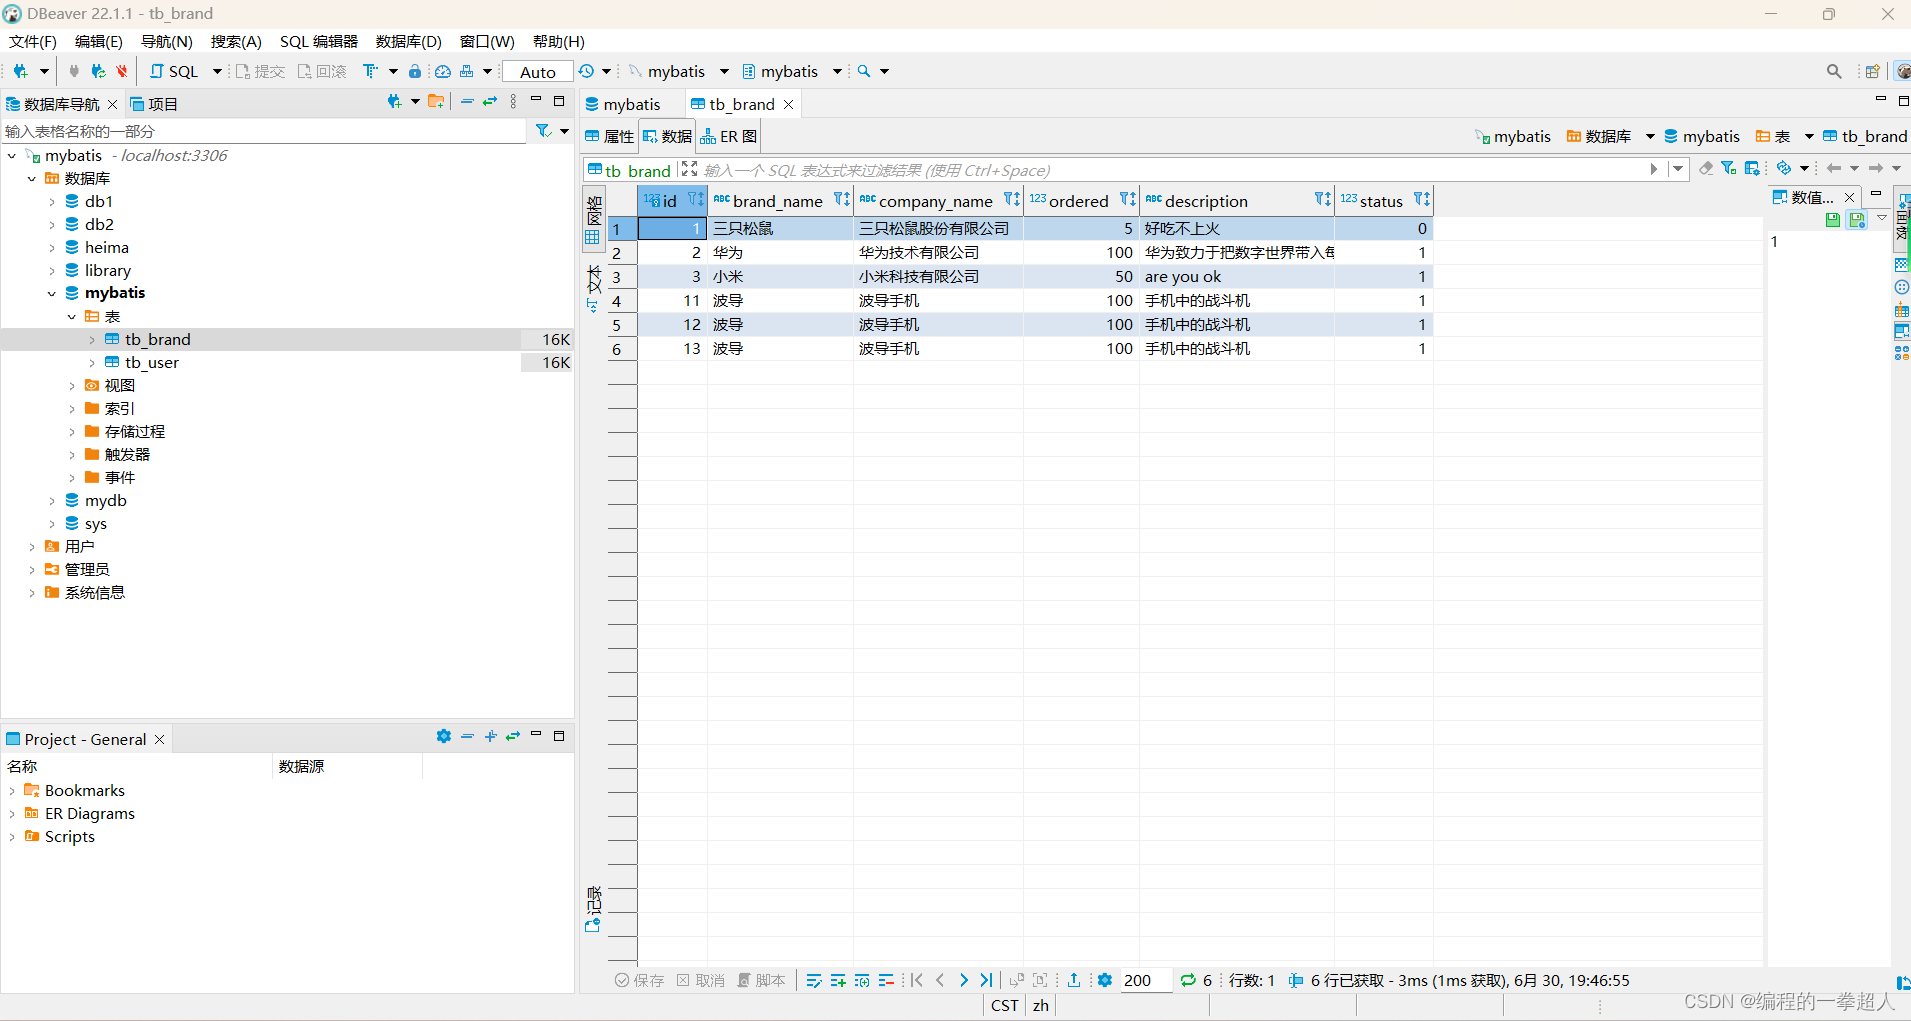Switch to the ER 图 tab
The height and width of the screenshot is (1021, 1911).
click(x=729, y=136)
